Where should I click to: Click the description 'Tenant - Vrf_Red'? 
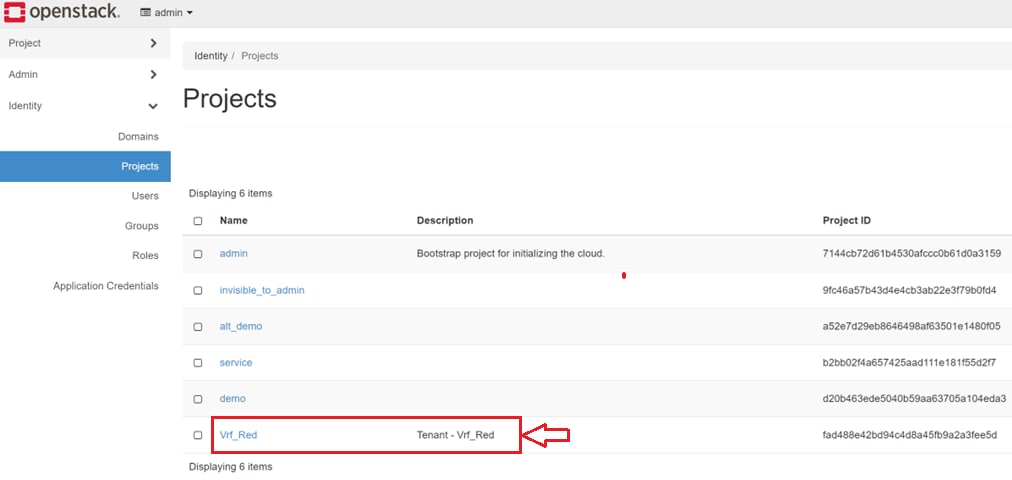456,435
